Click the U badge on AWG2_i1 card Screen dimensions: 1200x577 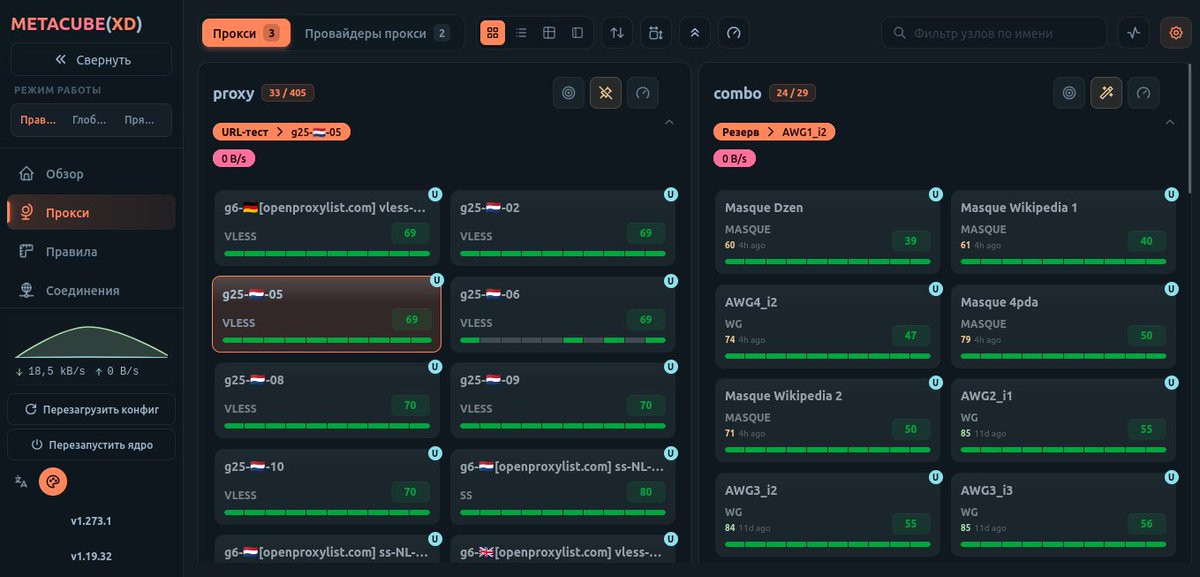(x=1171, y=382)
